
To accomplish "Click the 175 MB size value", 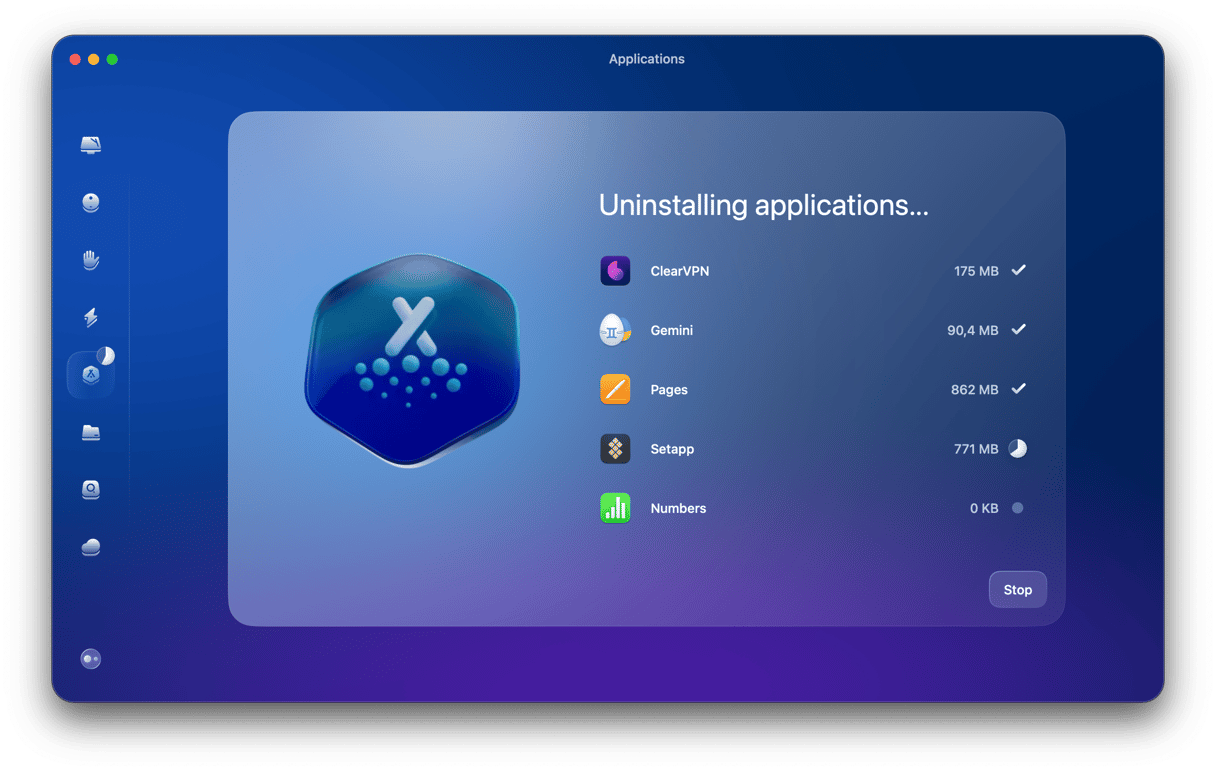I will coord(976,271).
